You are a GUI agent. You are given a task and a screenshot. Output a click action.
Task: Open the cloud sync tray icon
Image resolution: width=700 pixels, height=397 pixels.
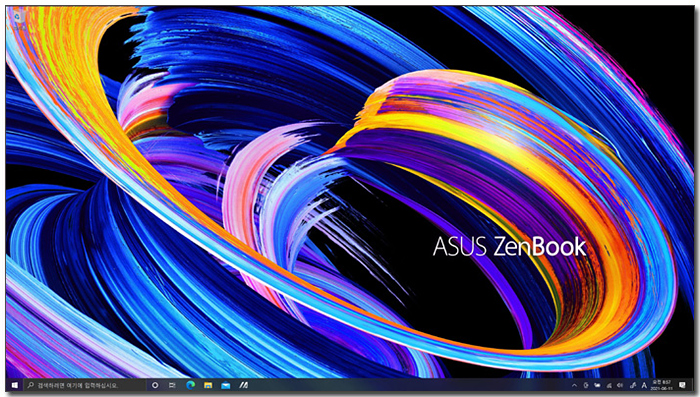pyautogui.click(x=597, y=385)
